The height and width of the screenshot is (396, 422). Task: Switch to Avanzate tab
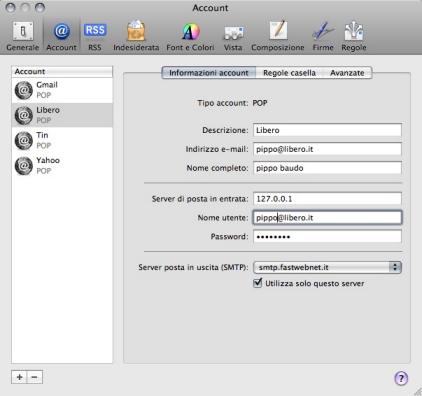(347, 73)
